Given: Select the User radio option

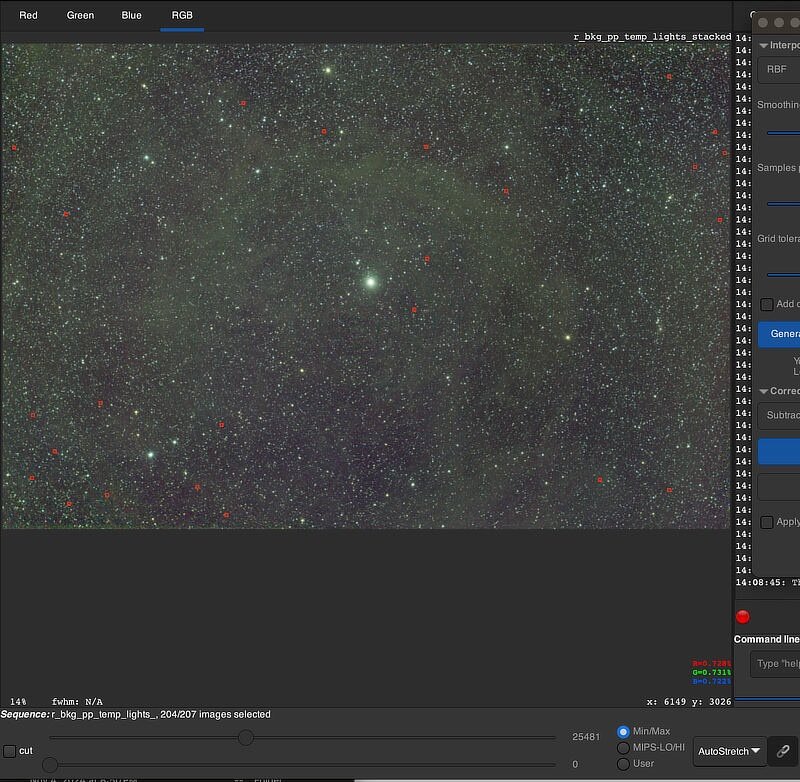Looking at the screenshot, I should [x=624, y=763].
